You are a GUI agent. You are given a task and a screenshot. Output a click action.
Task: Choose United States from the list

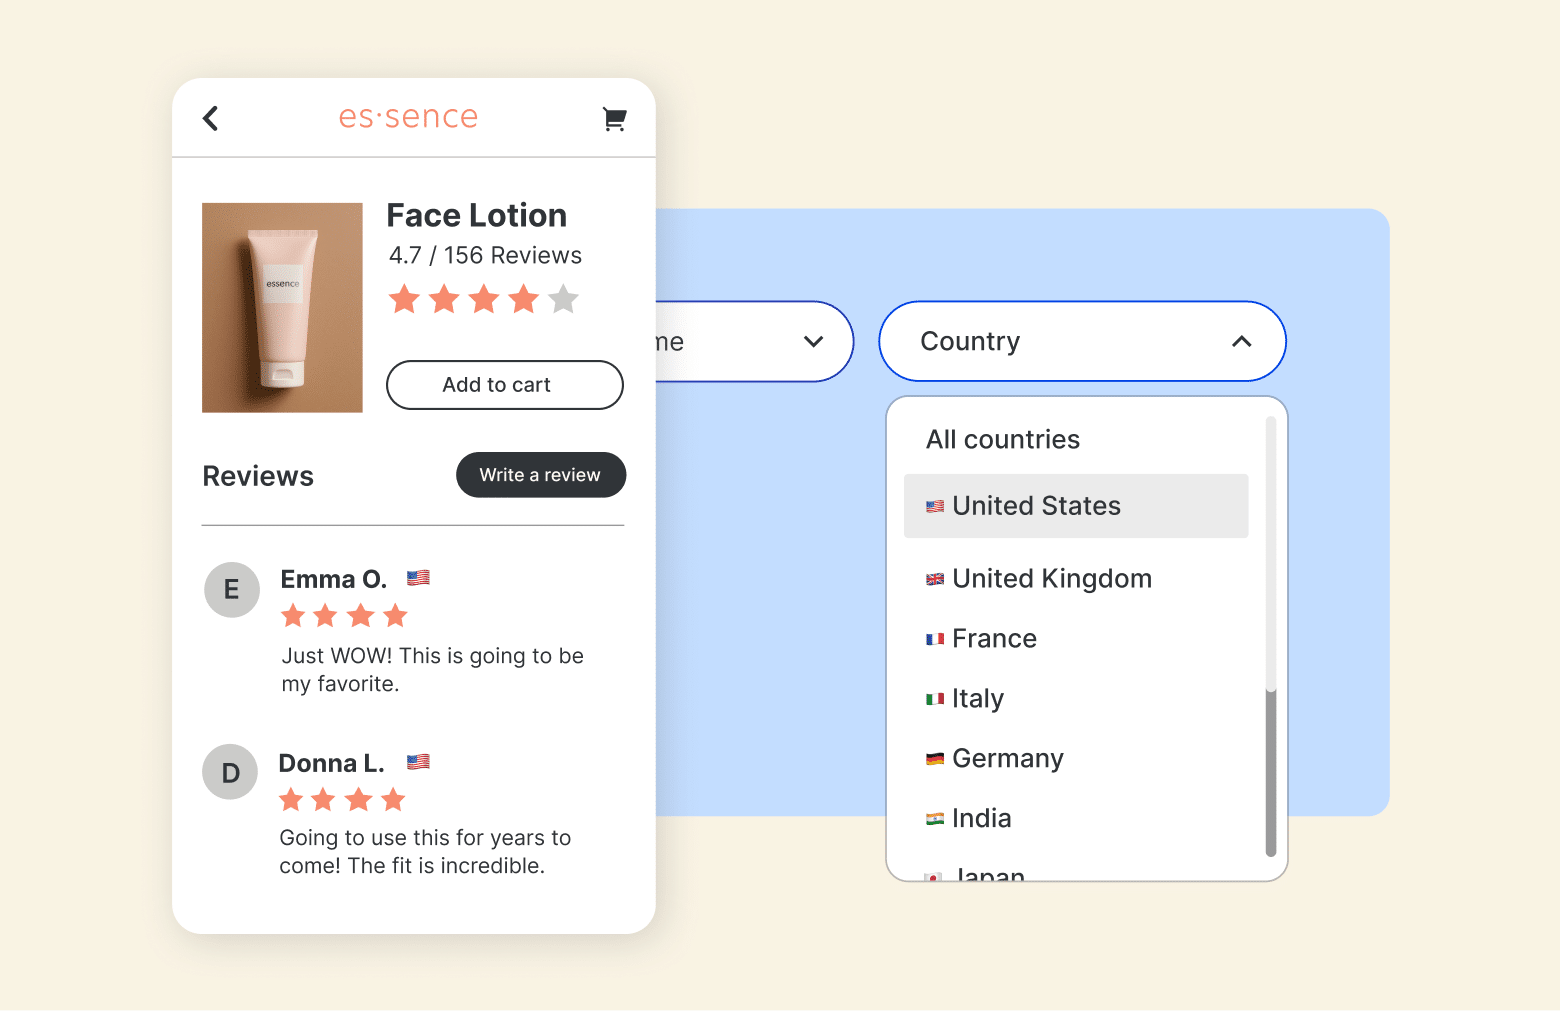point(1076,506)
